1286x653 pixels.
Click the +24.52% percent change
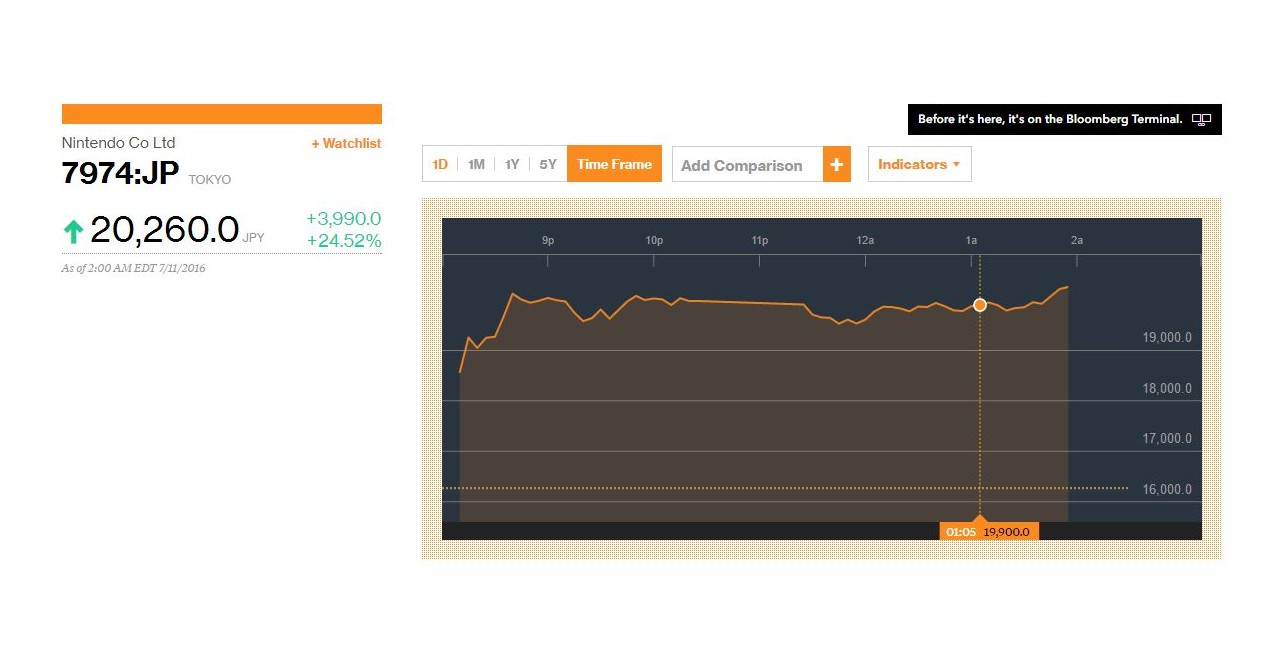click(x=343, y=241)
